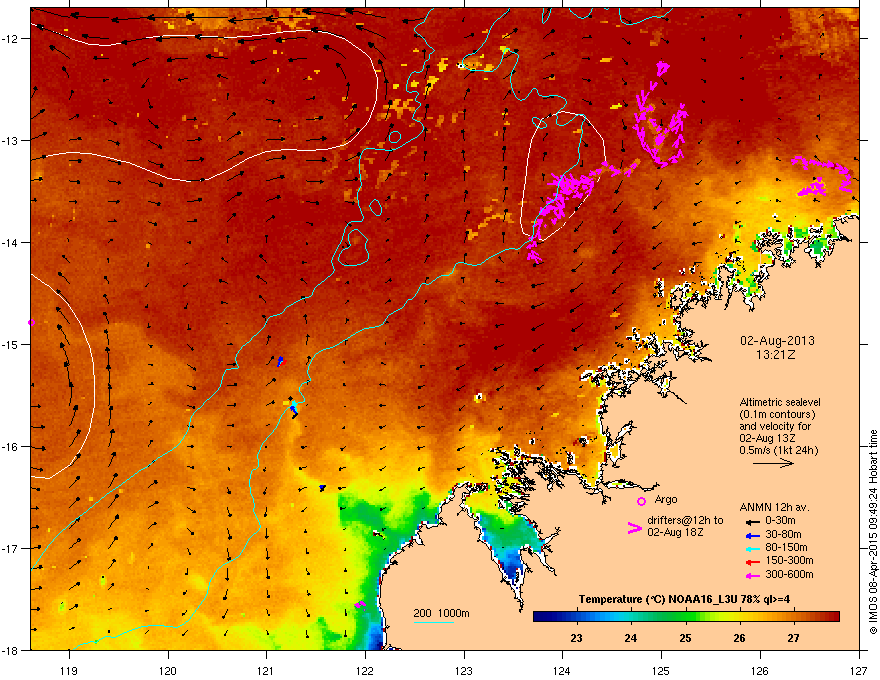Click the '200 1000m' legend label
Image resolution: width=880 pixels, height=680 pixels.
[441, 613]
